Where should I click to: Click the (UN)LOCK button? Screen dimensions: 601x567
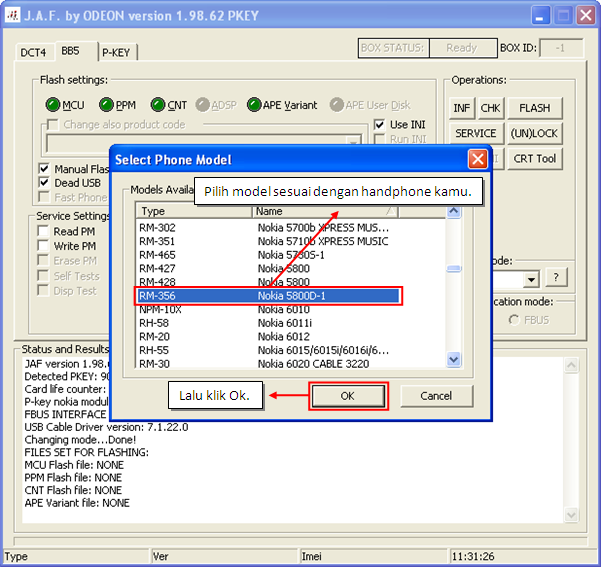coord(535,133)
